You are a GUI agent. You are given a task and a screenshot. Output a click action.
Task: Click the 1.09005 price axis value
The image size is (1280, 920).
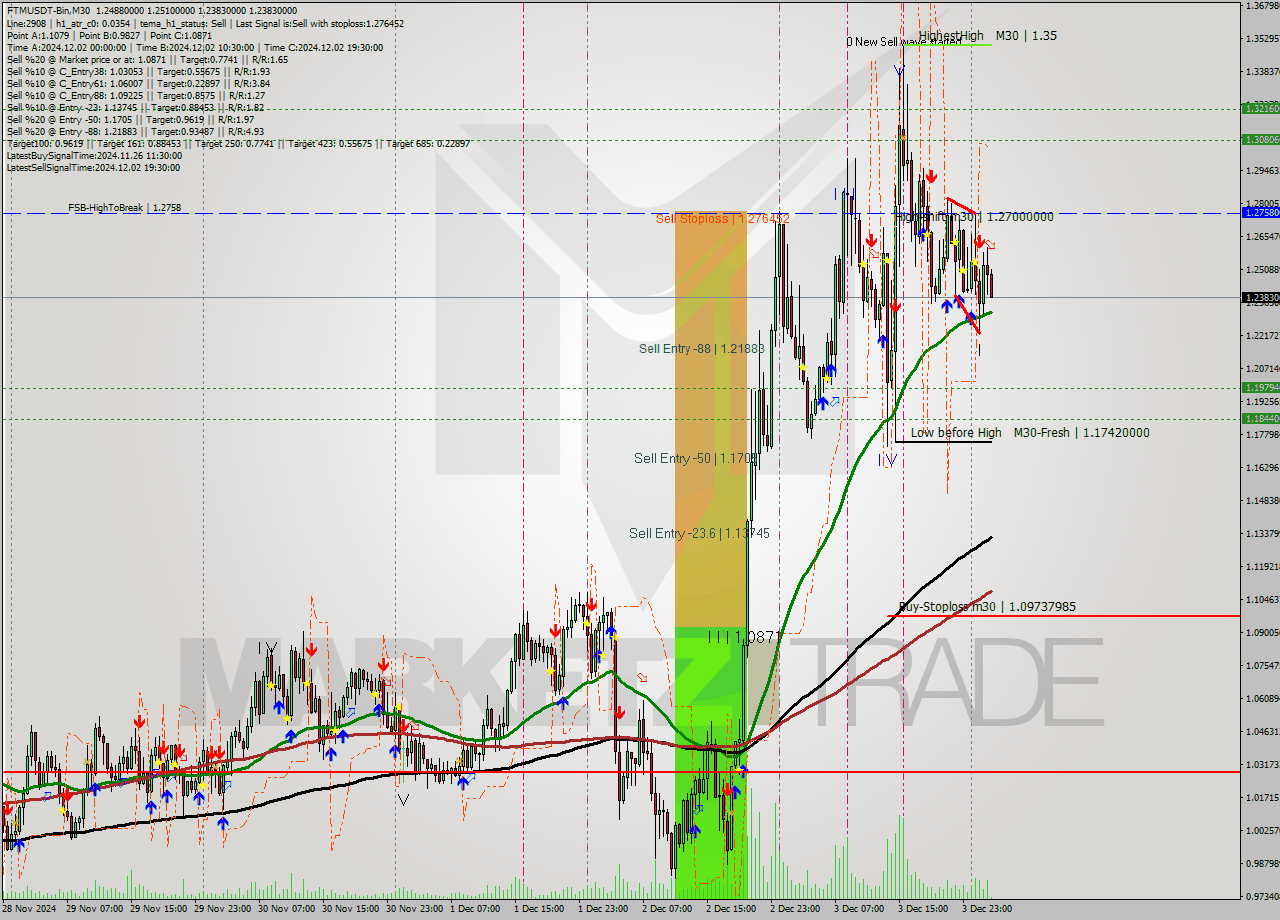coord(1261,632)
